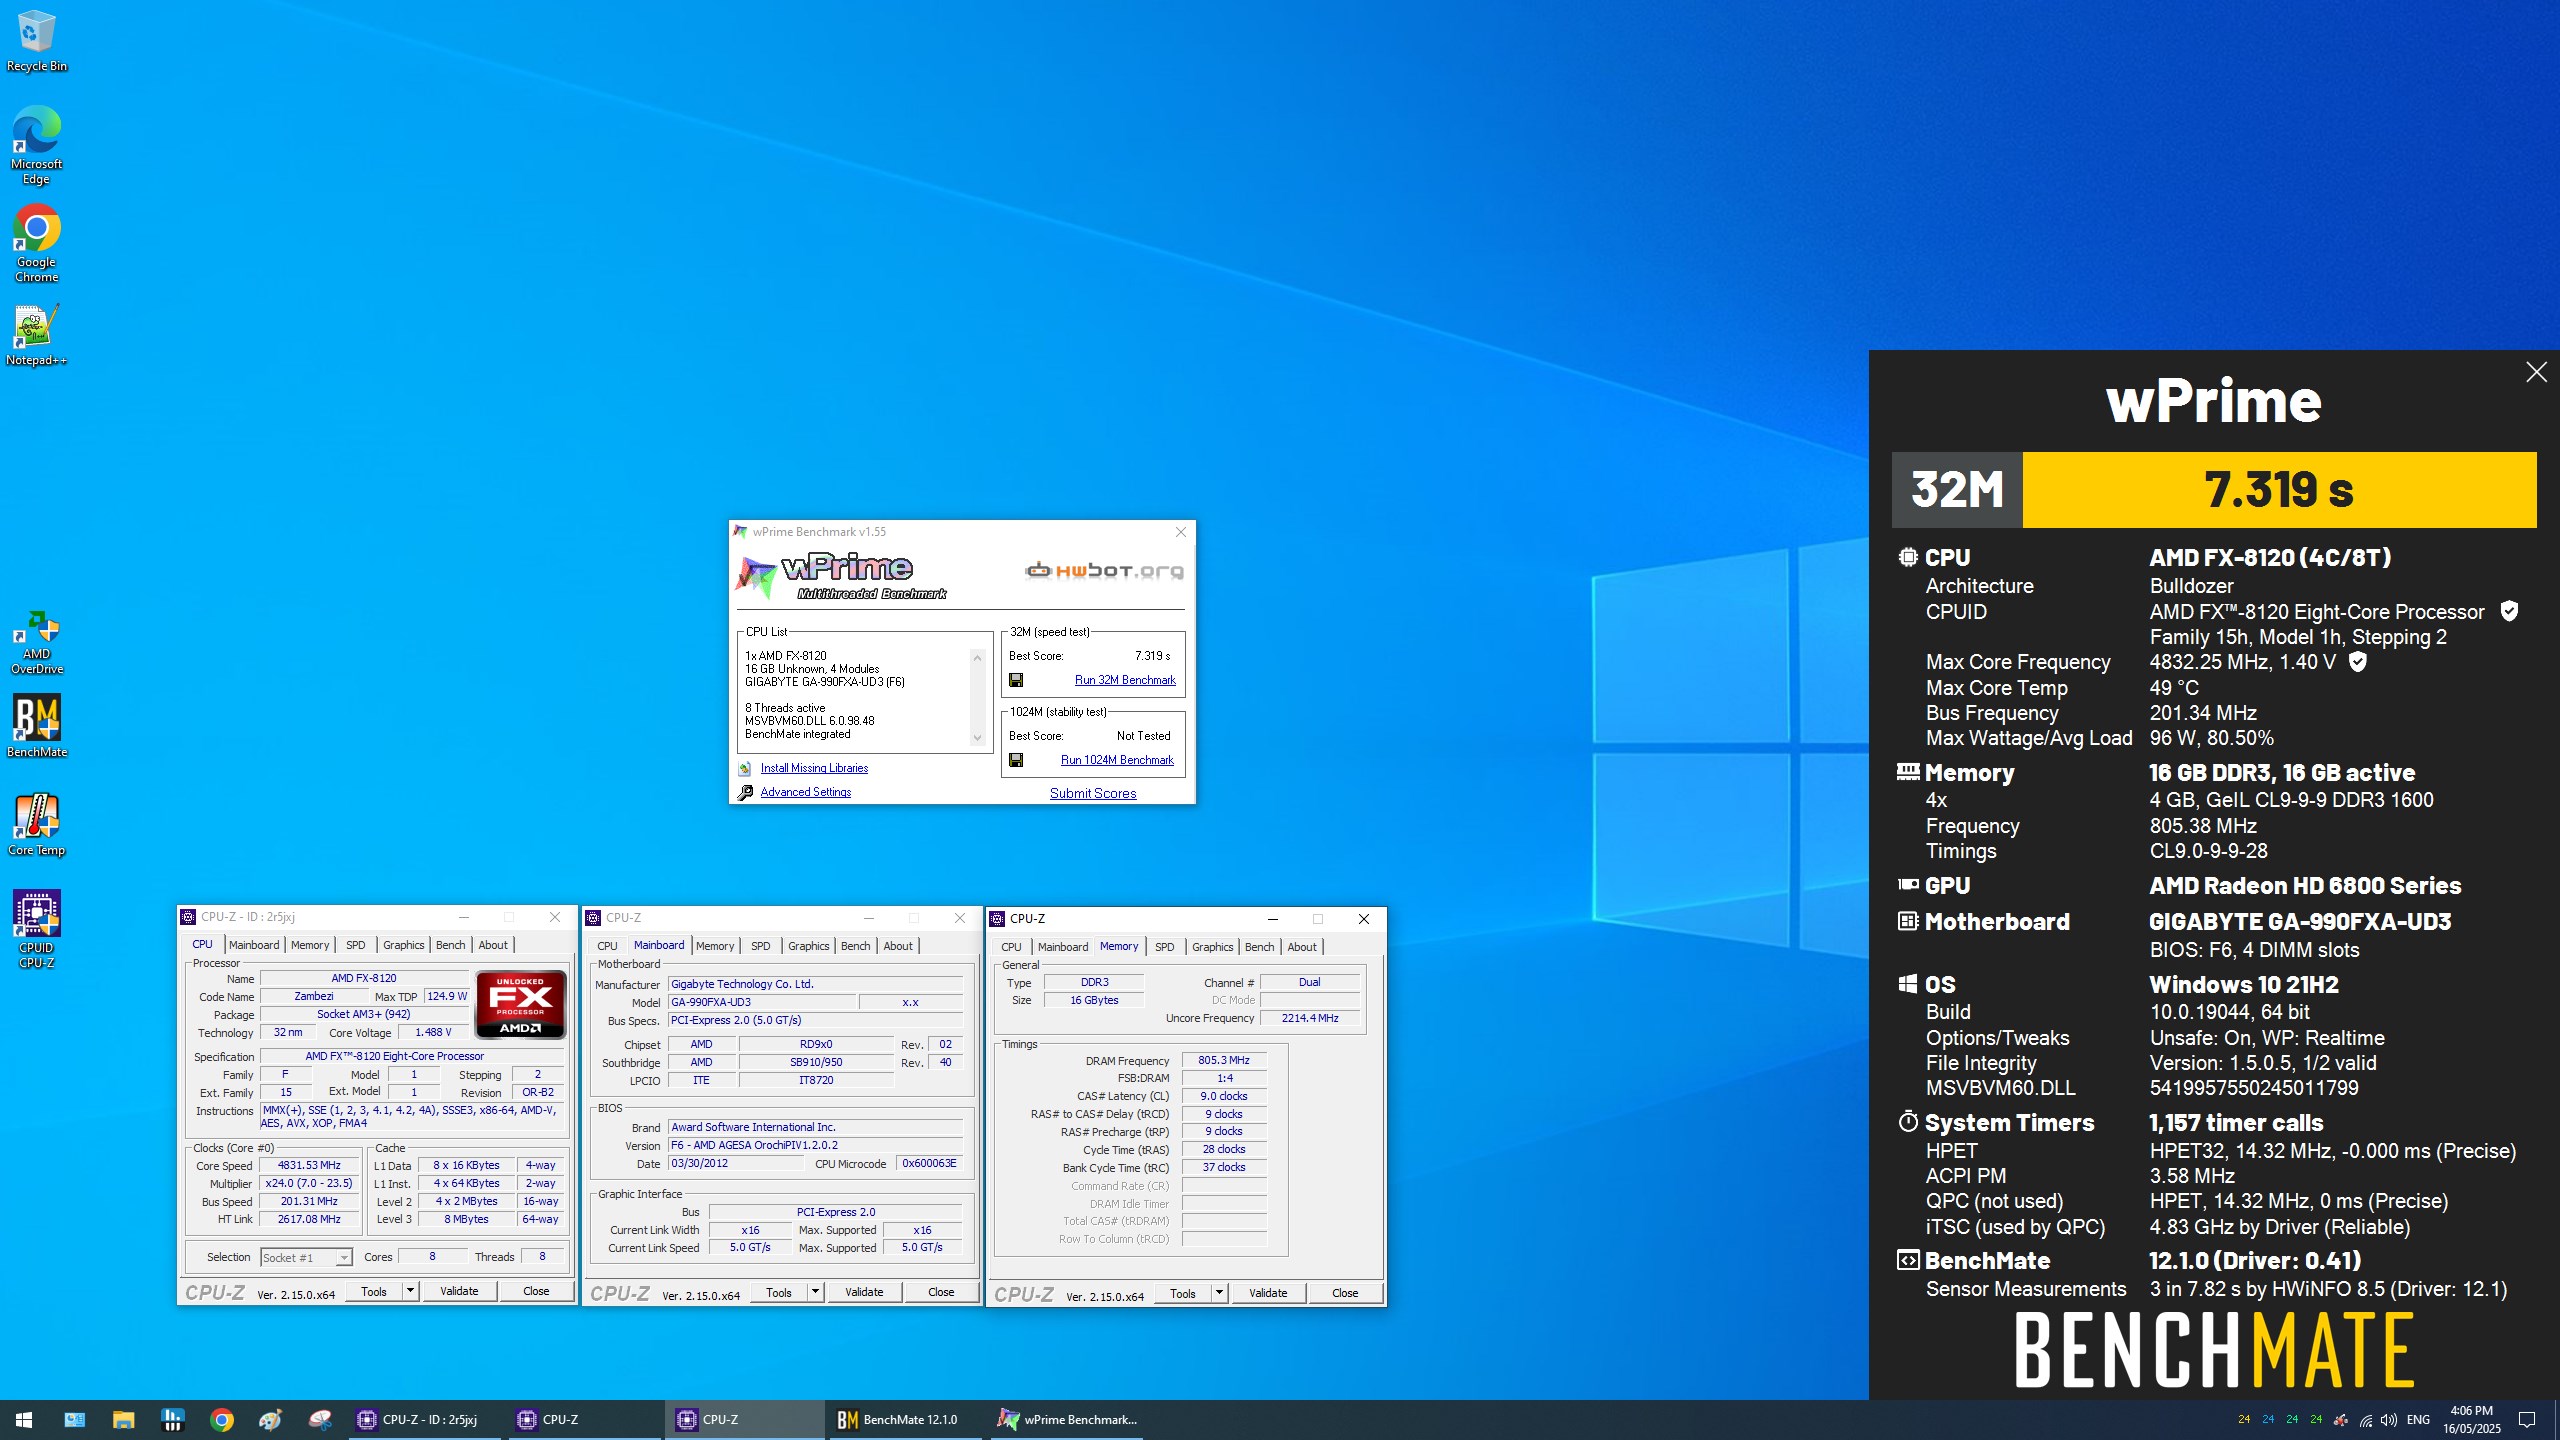This screenshot has width=2560, height=1440.
Task: Open the CPUID CPU-Z desktop shortcut
Action: tap(36, 930)
